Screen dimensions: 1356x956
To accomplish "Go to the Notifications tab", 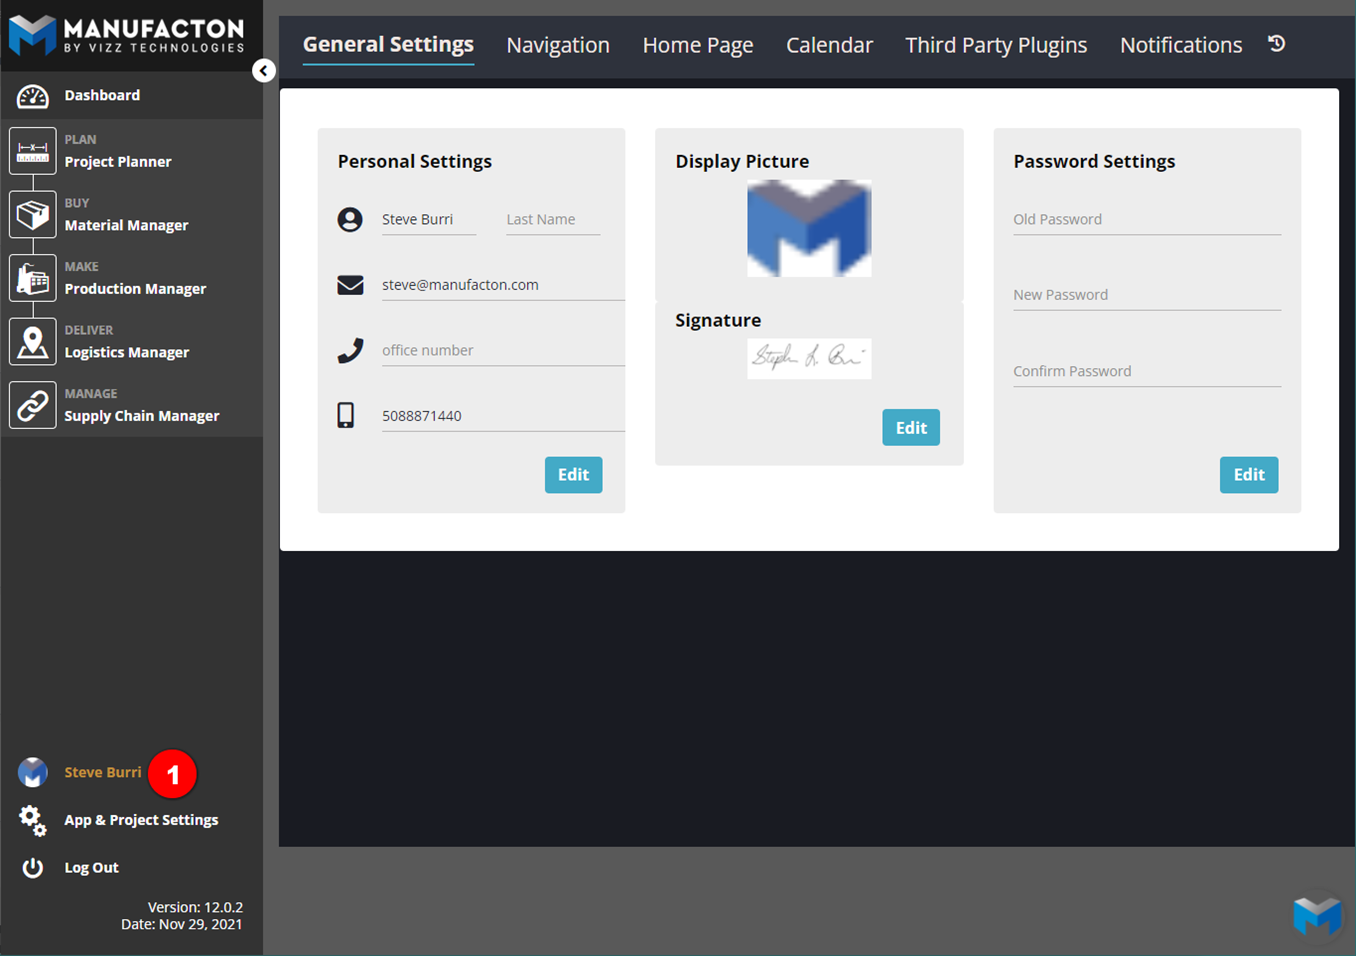I will point(1180,45).
